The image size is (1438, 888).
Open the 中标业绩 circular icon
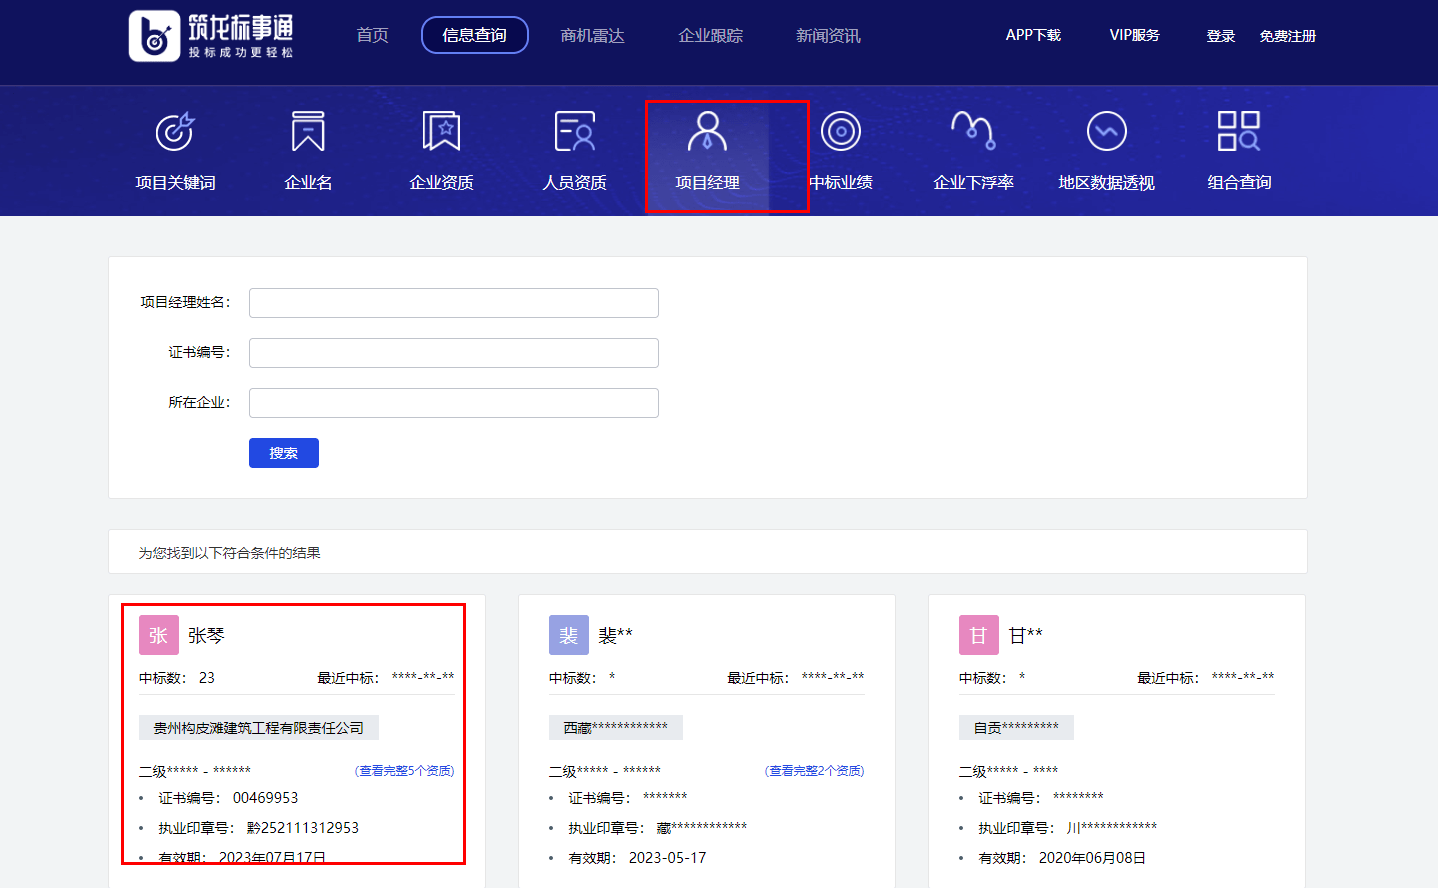(840, 132)
